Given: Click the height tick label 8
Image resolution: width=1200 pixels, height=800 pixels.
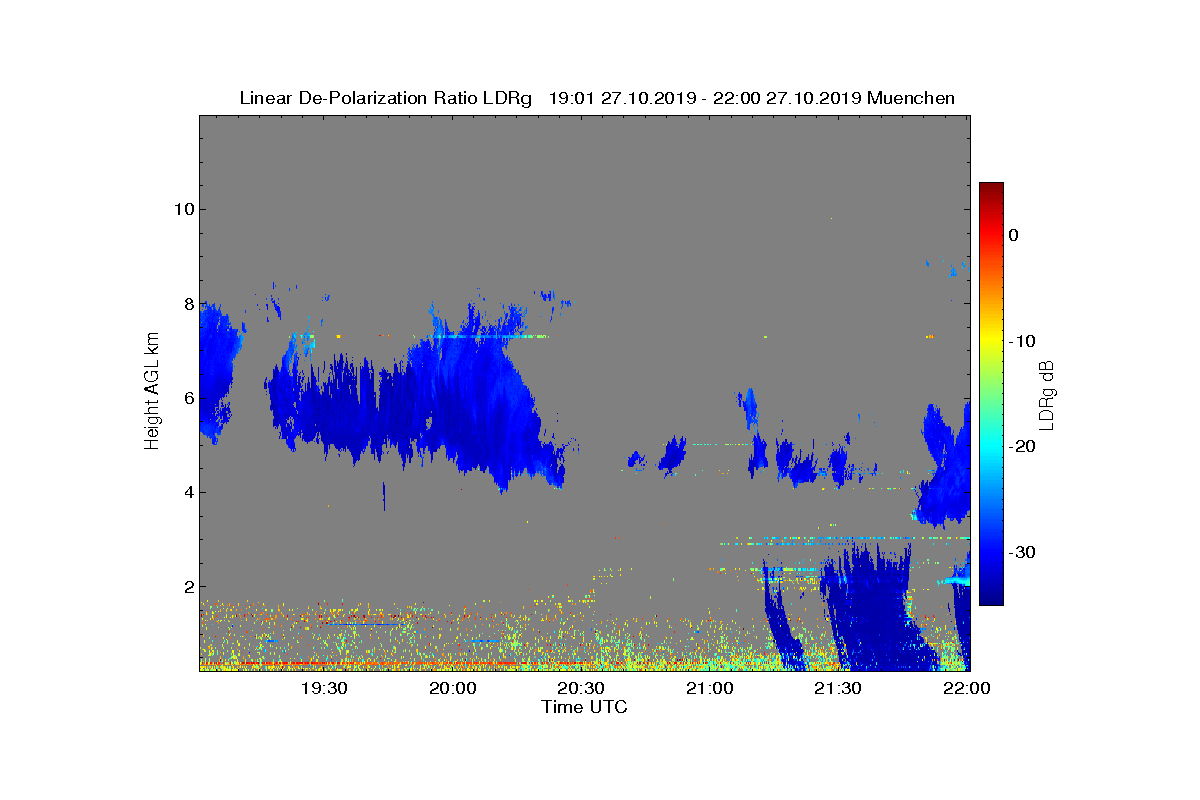Looking at the screenshot, I should (187, 303).
